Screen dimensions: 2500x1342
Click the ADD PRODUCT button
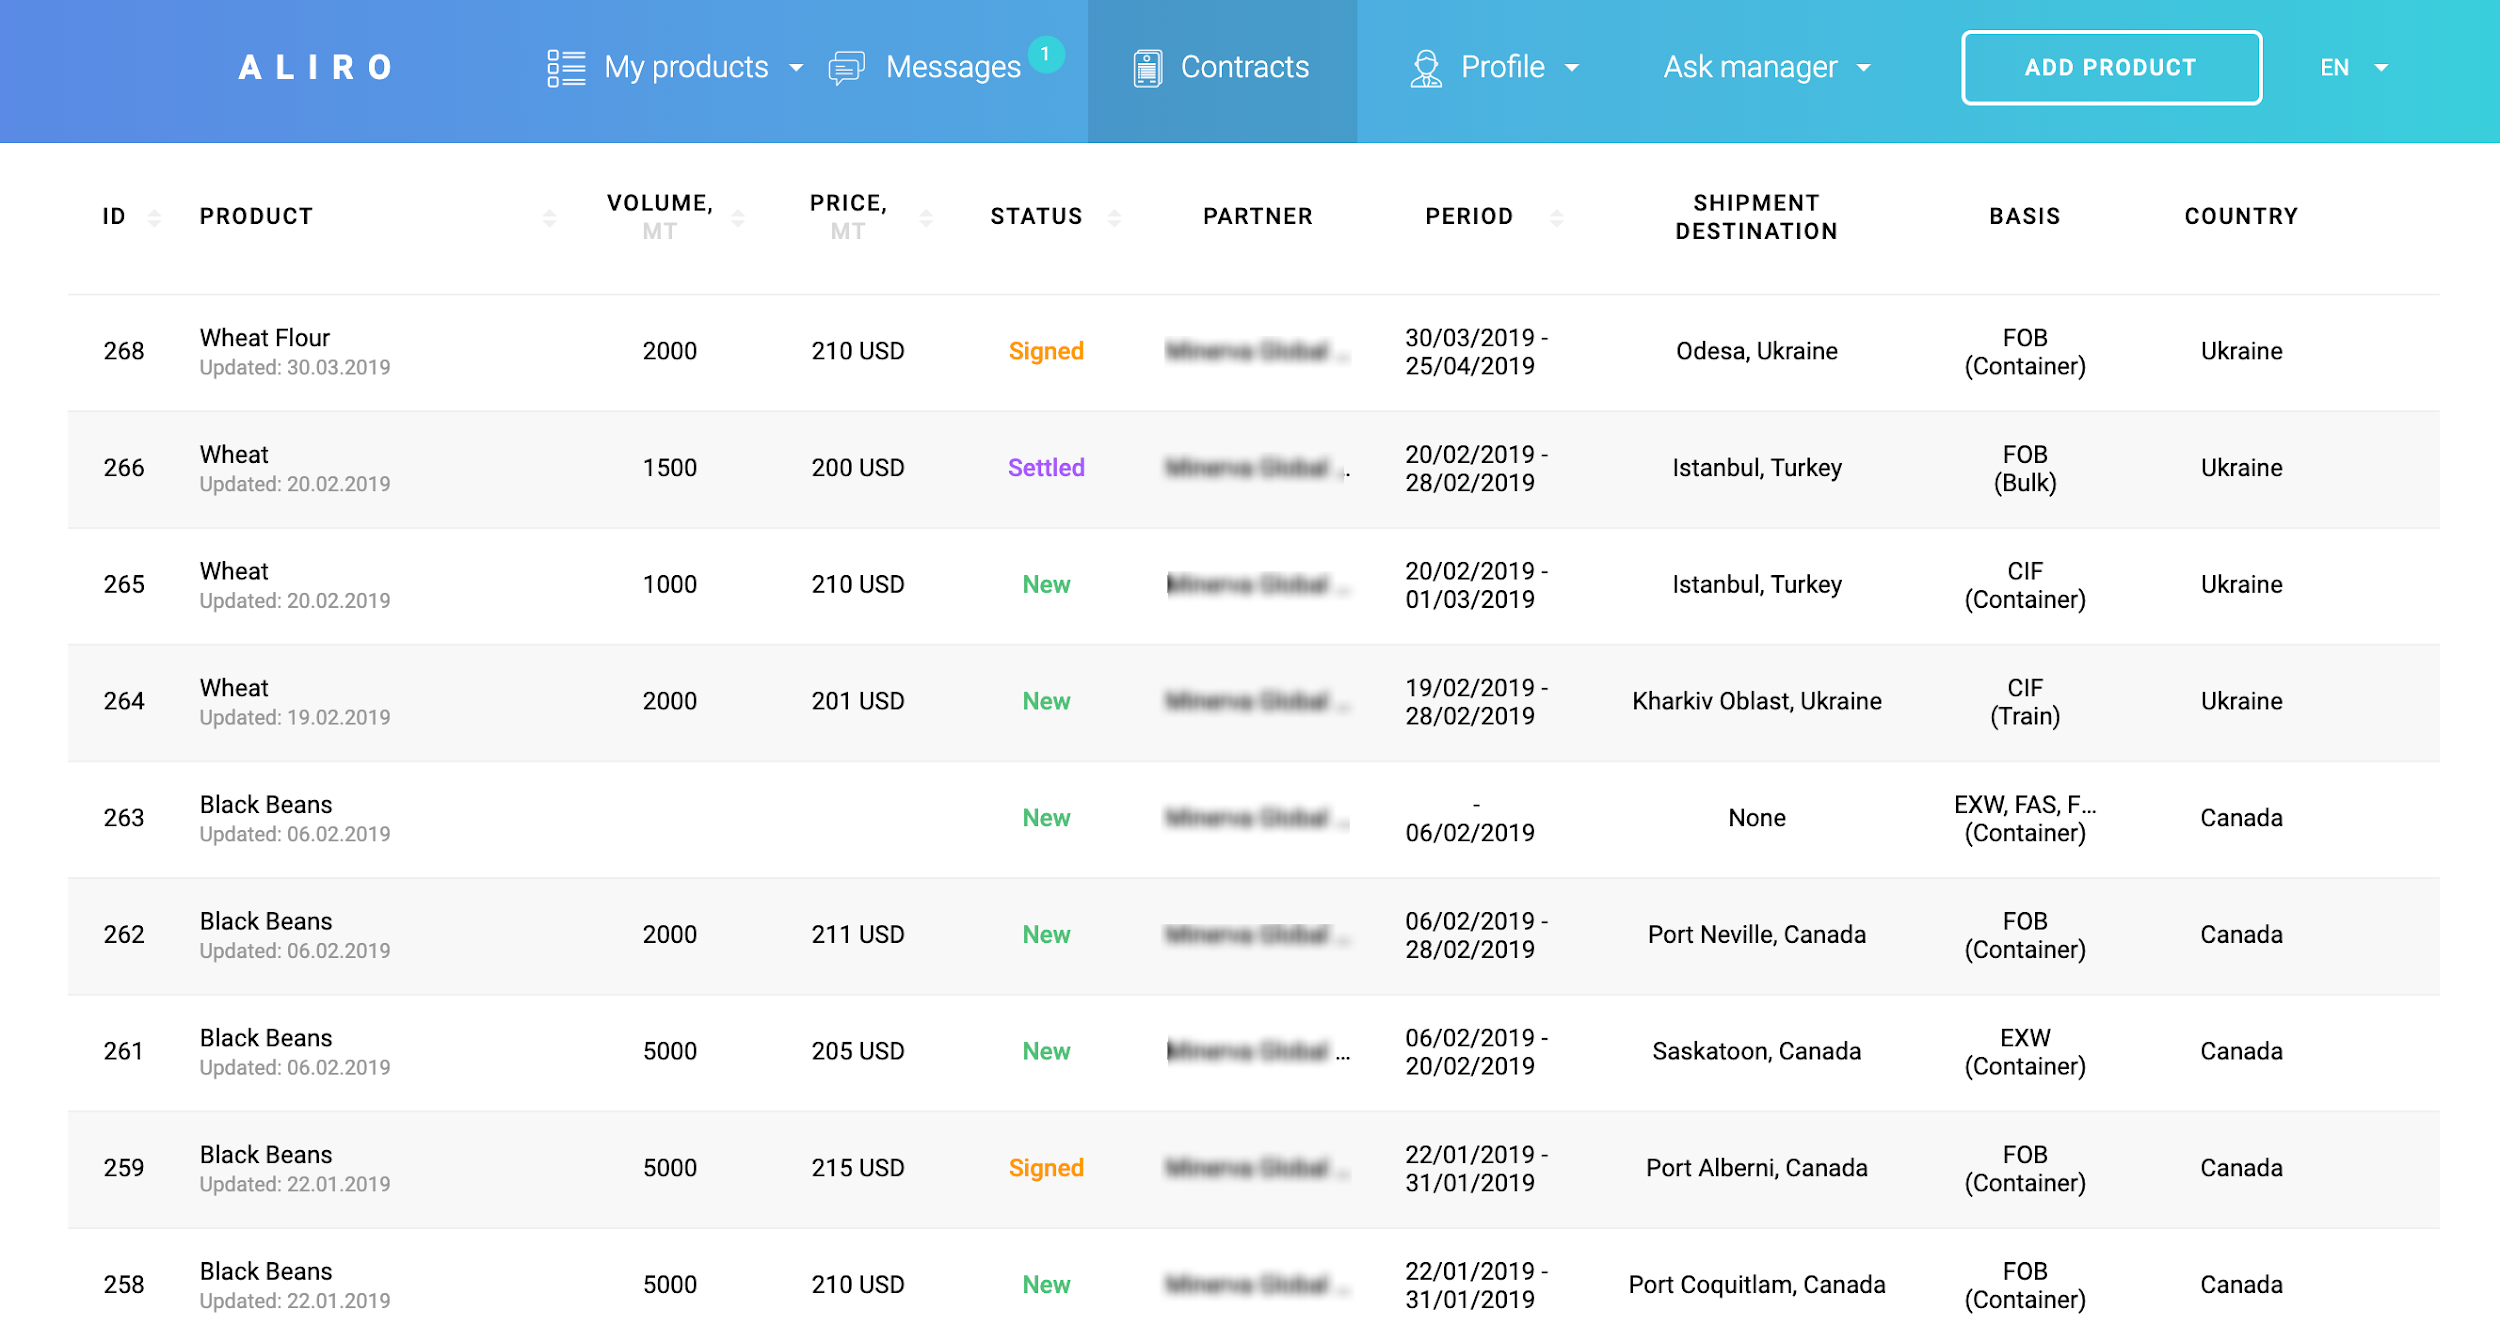2111,68
